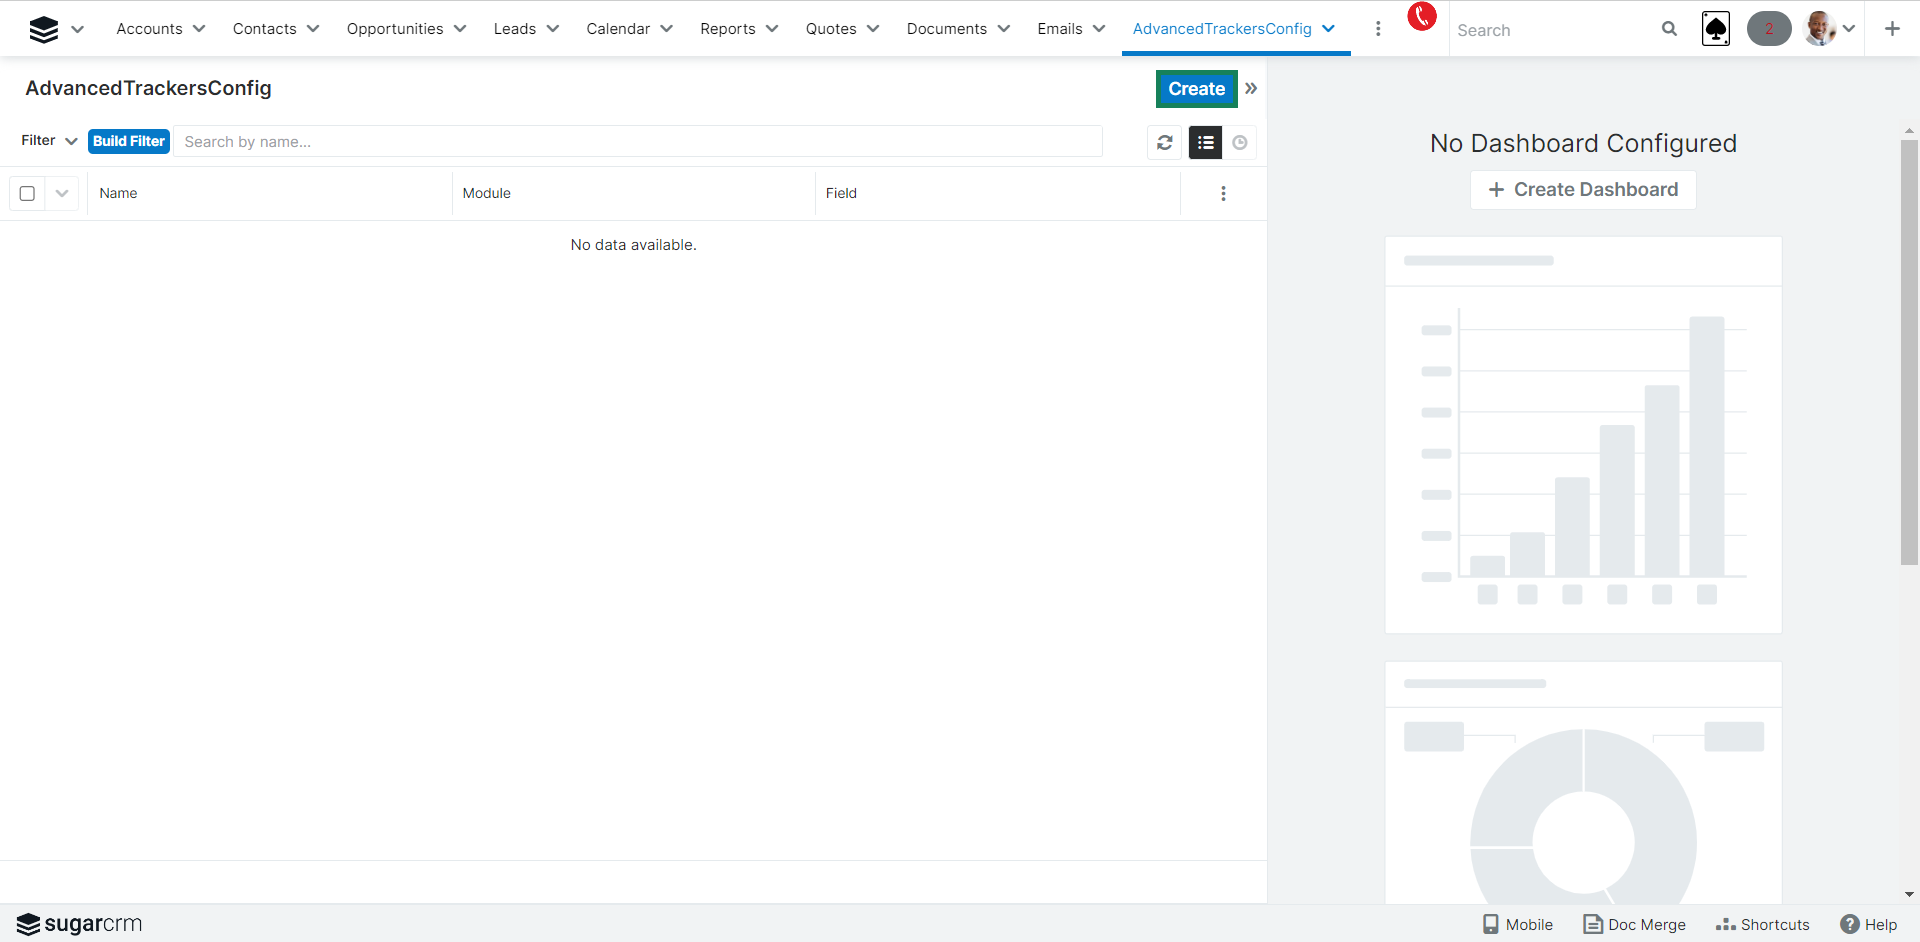Go to the Opportunities module

coord(395,29)
